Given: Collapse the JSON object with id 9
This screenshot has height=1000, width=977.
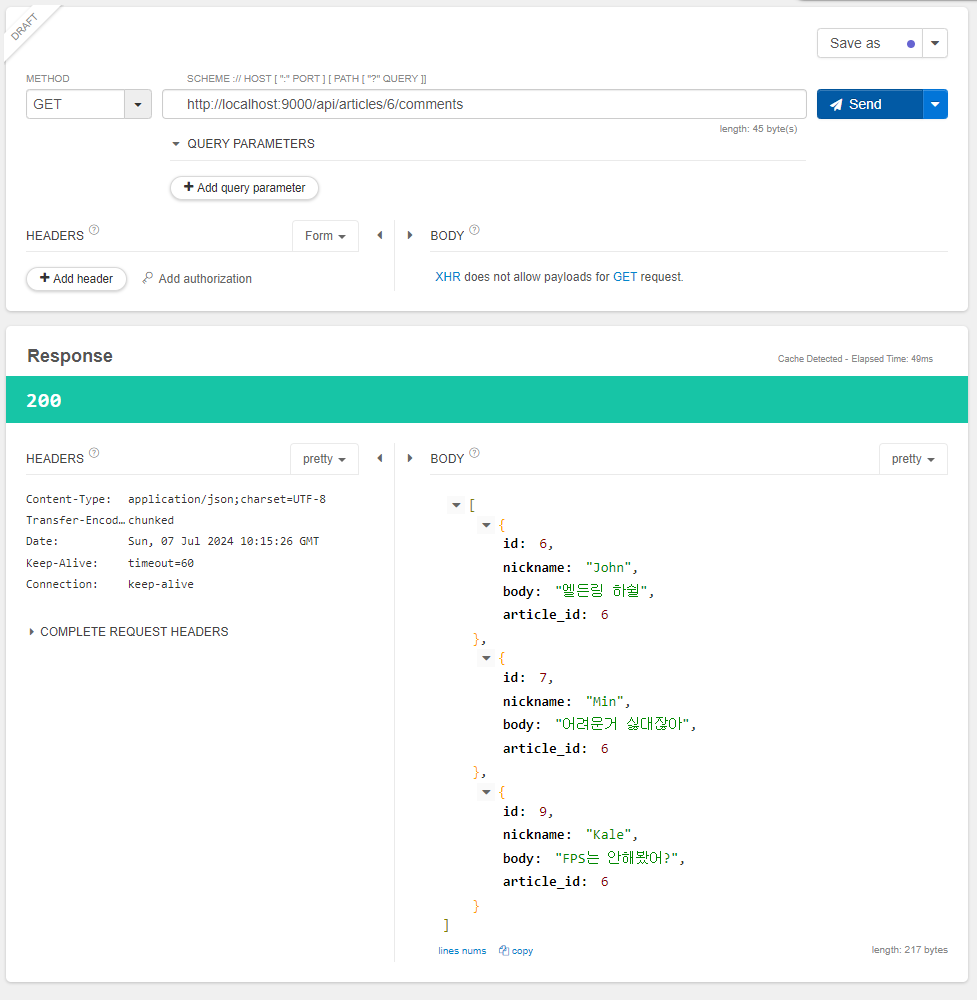Looking at the screenshot, I should click(486, 792).
